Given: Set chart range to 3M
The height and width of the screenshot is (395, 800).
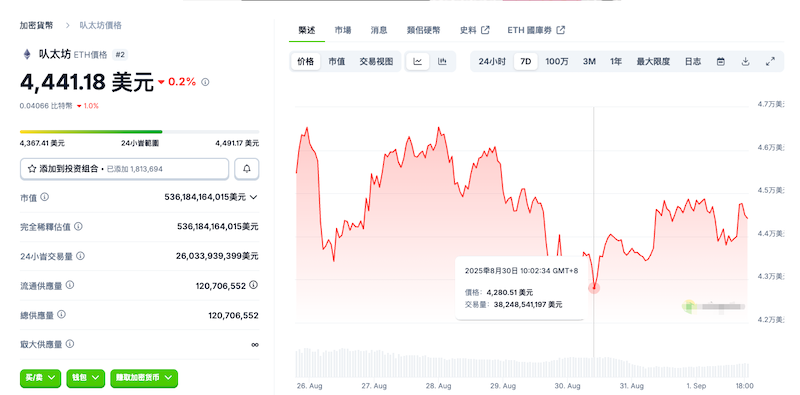Looking at the screenshot, I should coord(589,62).
